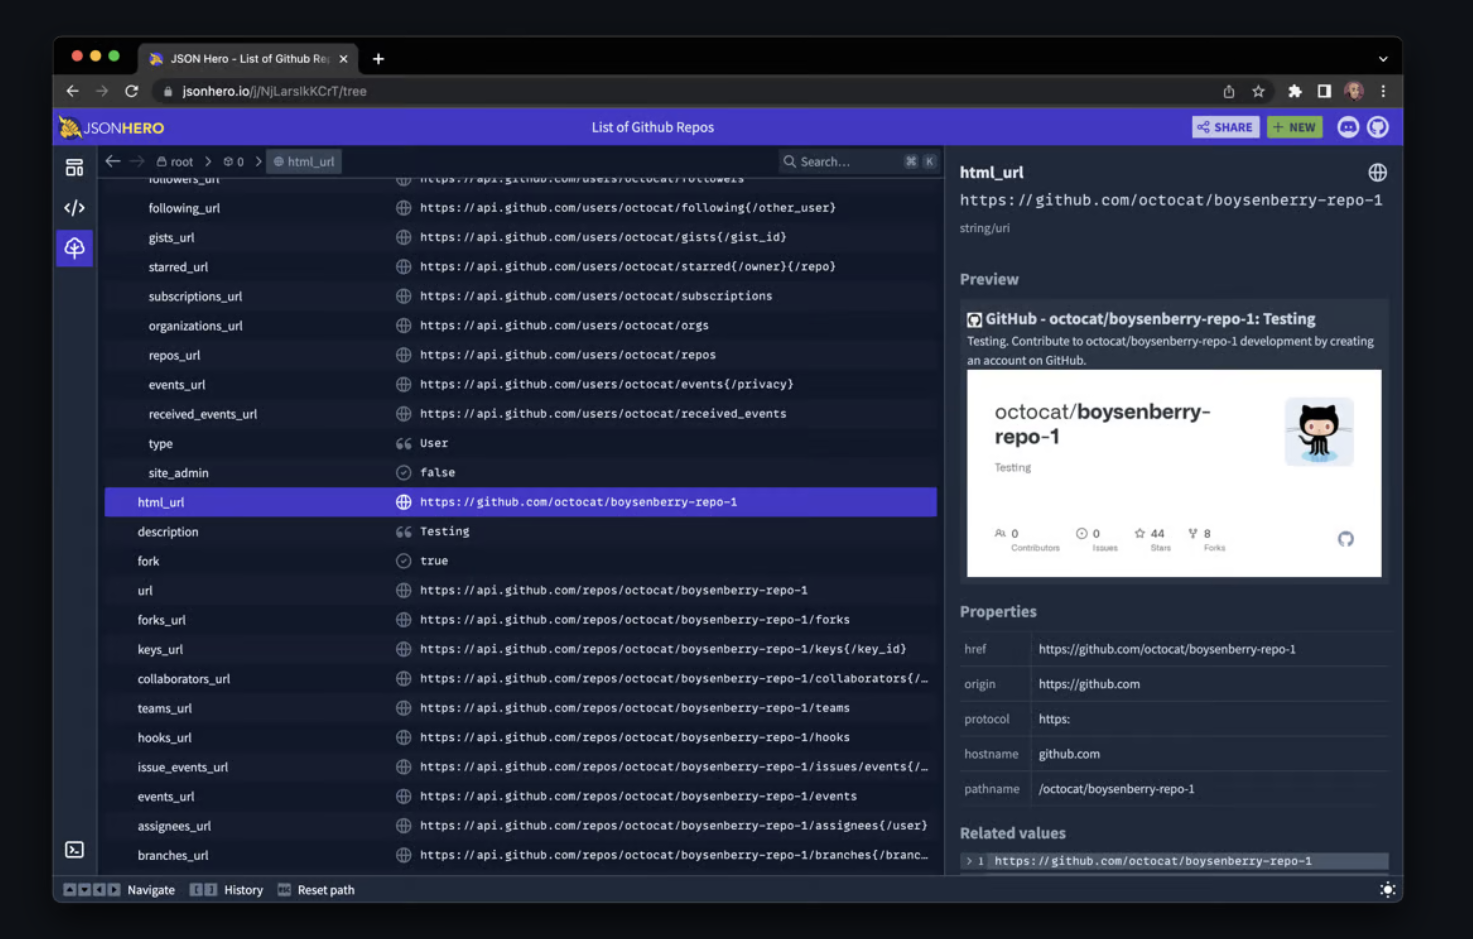Select the teams_url row
The height and width of the screenshot is (939, 1473).
521,708
